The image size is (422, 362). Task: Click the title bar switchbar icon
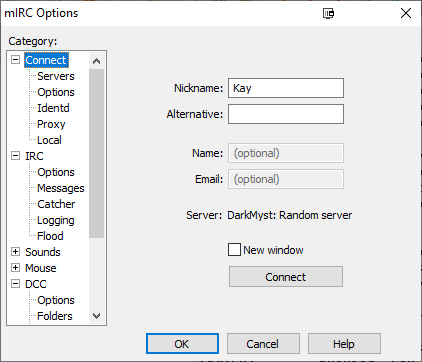click(328, 13)
